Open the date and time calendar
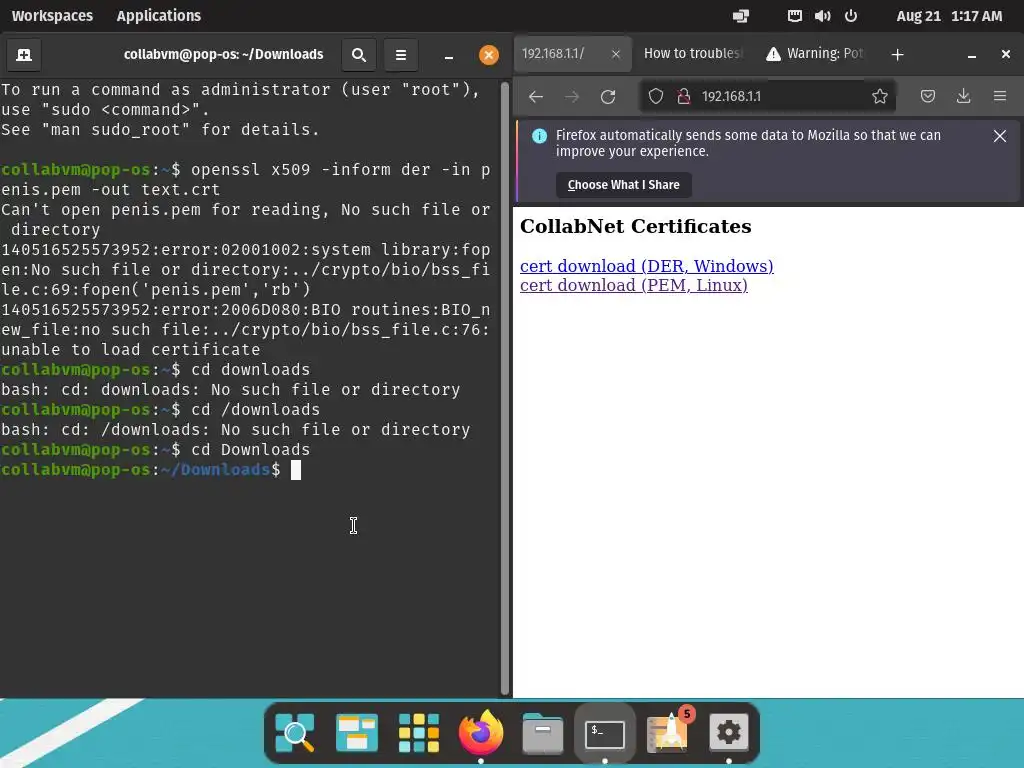The image size is (1024, 768). pyautogui.click(x=949, y=16)
